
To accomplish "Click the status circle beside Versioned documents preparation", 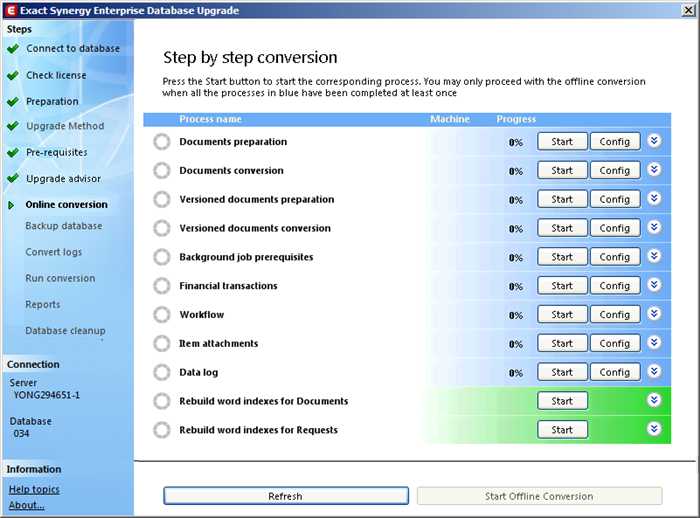I will tap(162, 200).
